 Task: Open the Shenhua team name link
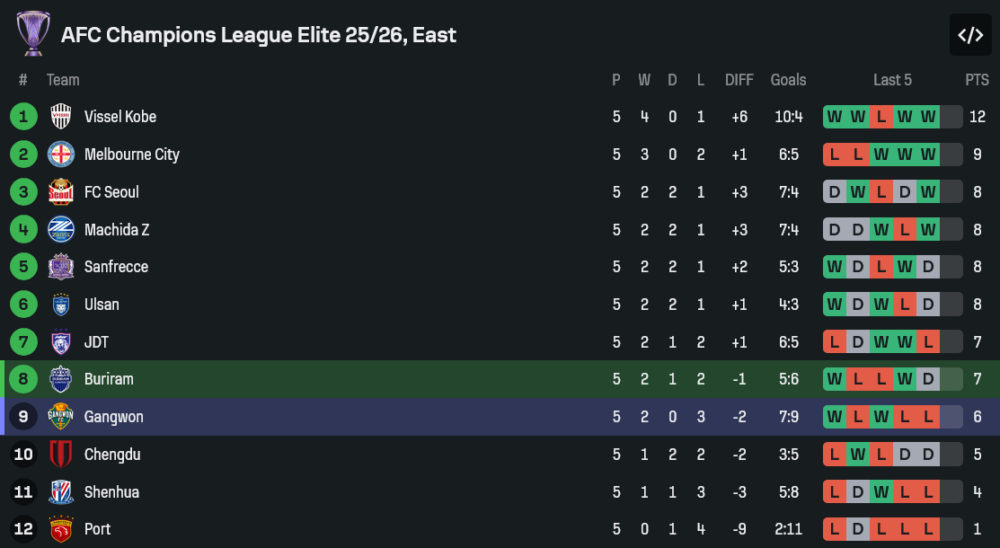(111, 492)
